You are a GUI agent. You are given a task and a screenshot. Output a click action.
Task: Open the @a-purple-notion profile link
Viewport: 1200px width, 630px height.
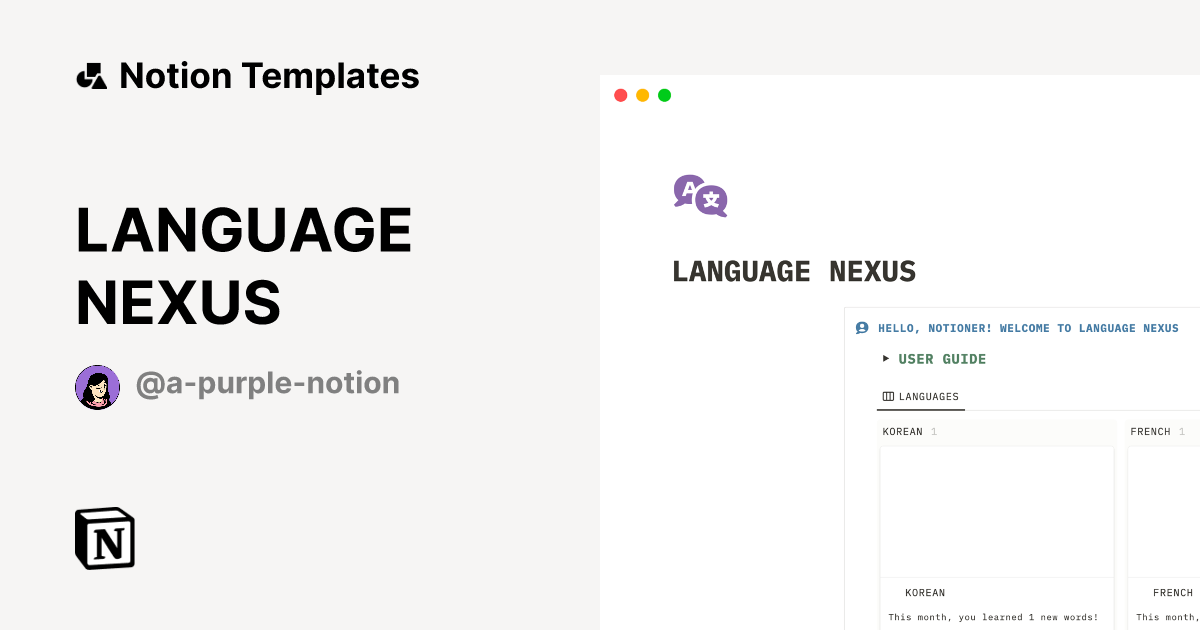click(268, 383)
